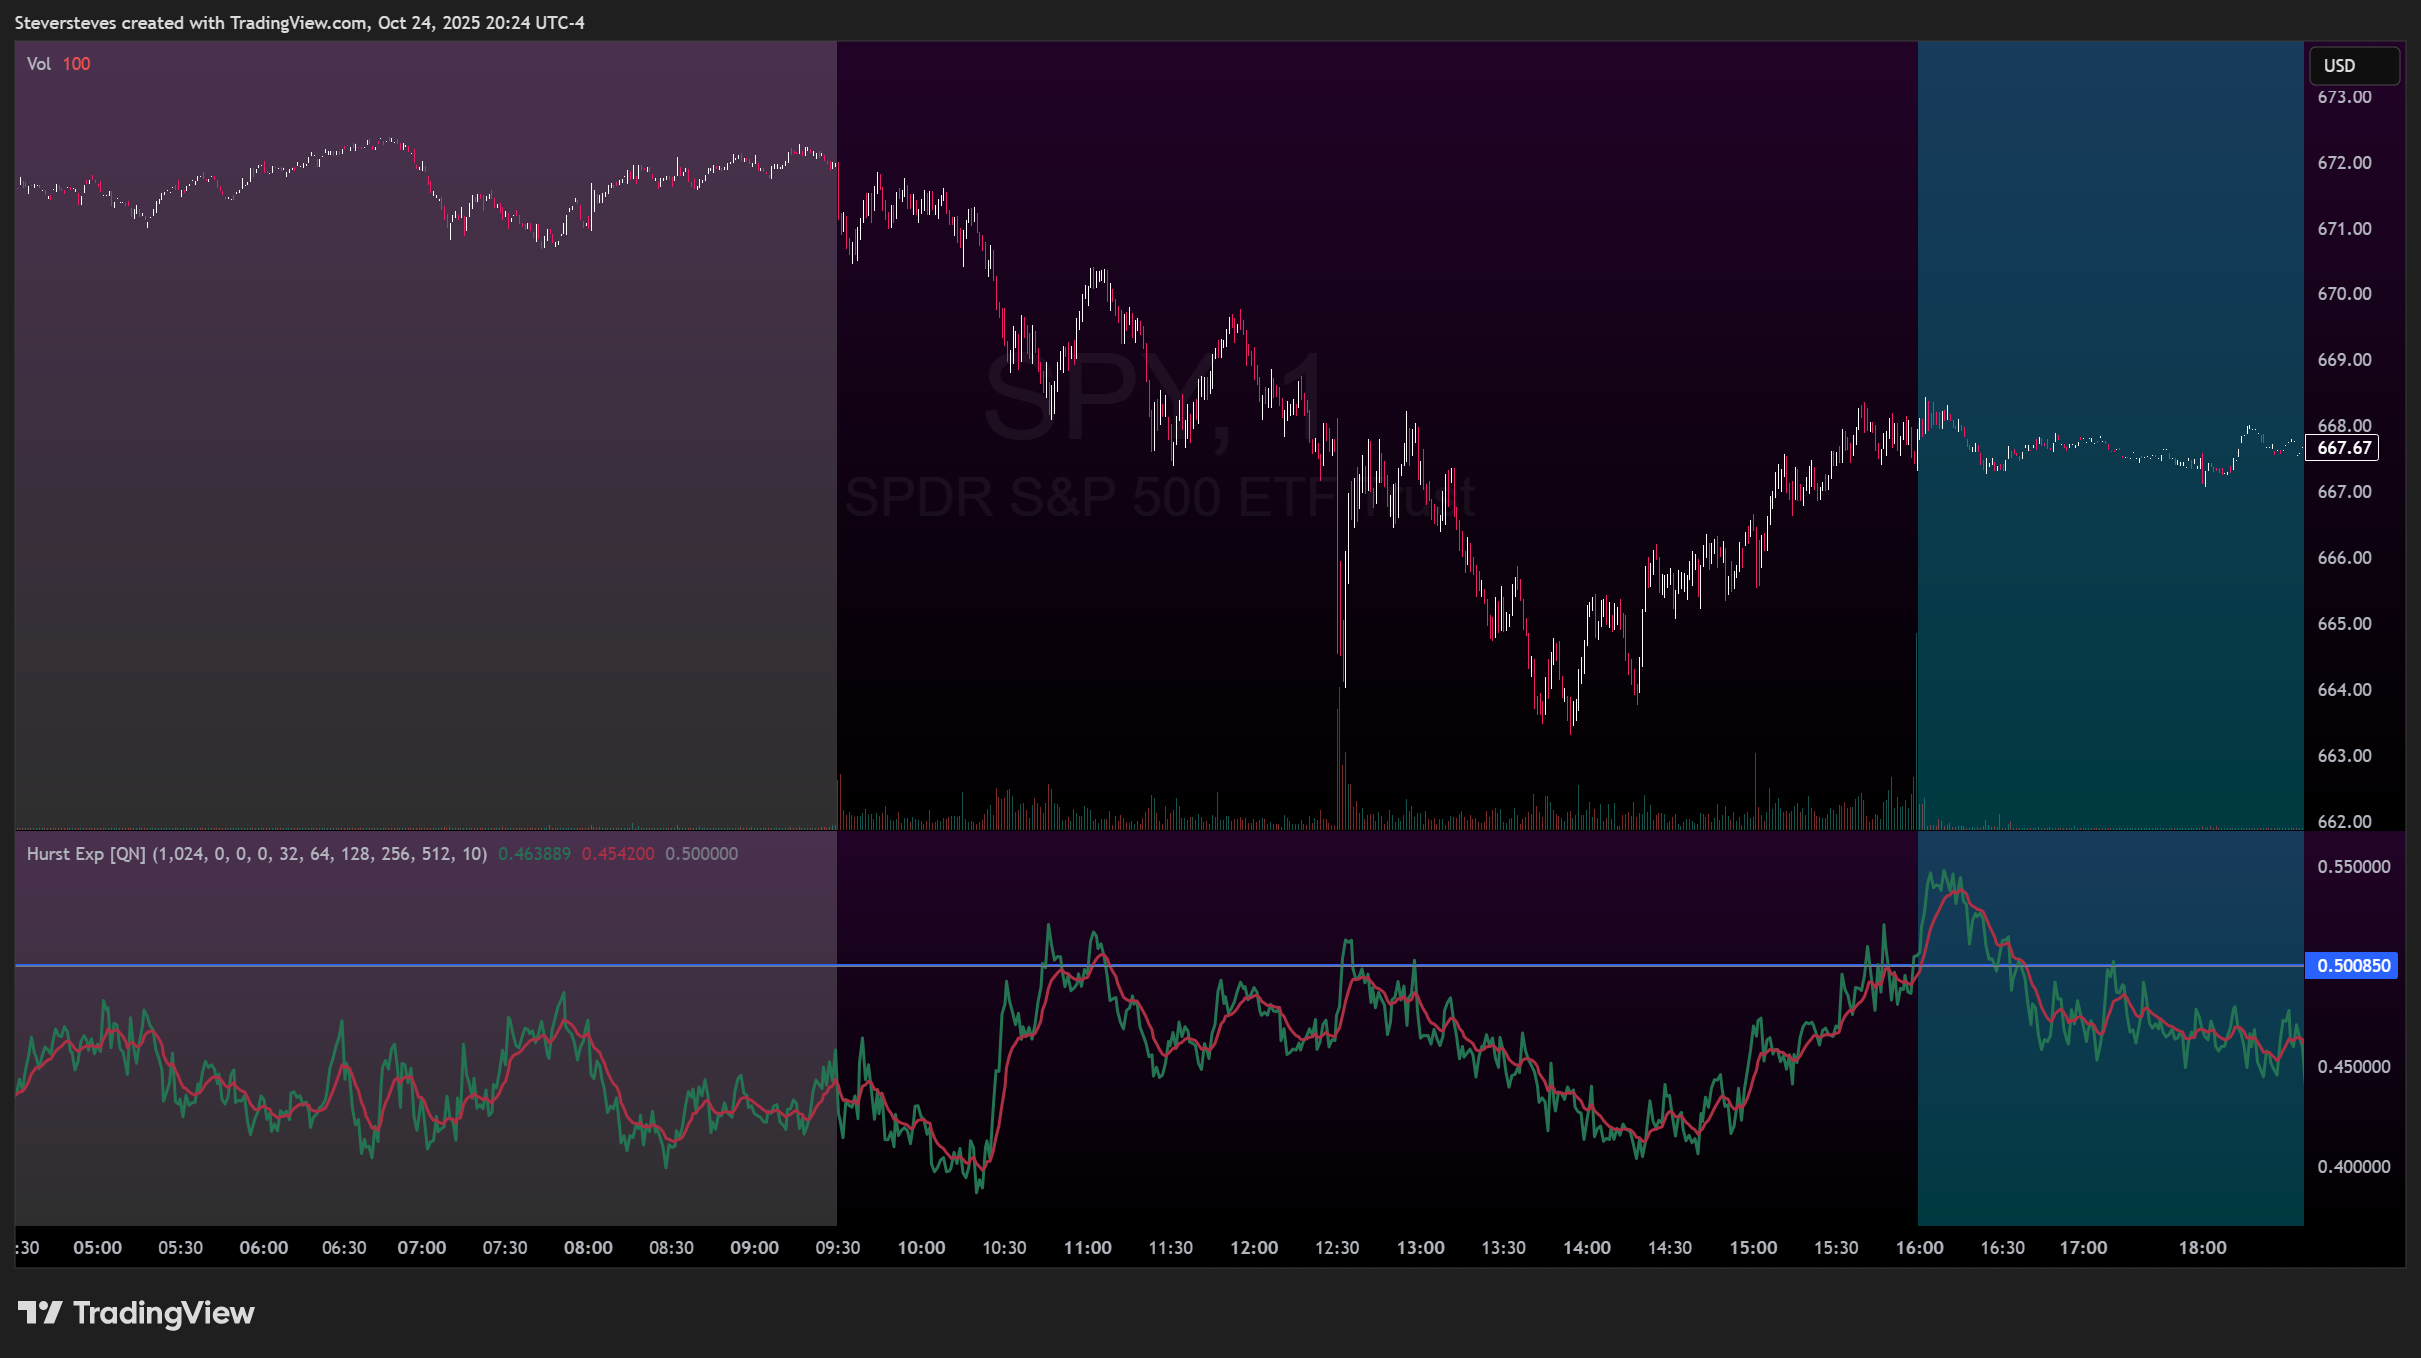Click the 09:30 market open time label

click(x=838, y=1248)
